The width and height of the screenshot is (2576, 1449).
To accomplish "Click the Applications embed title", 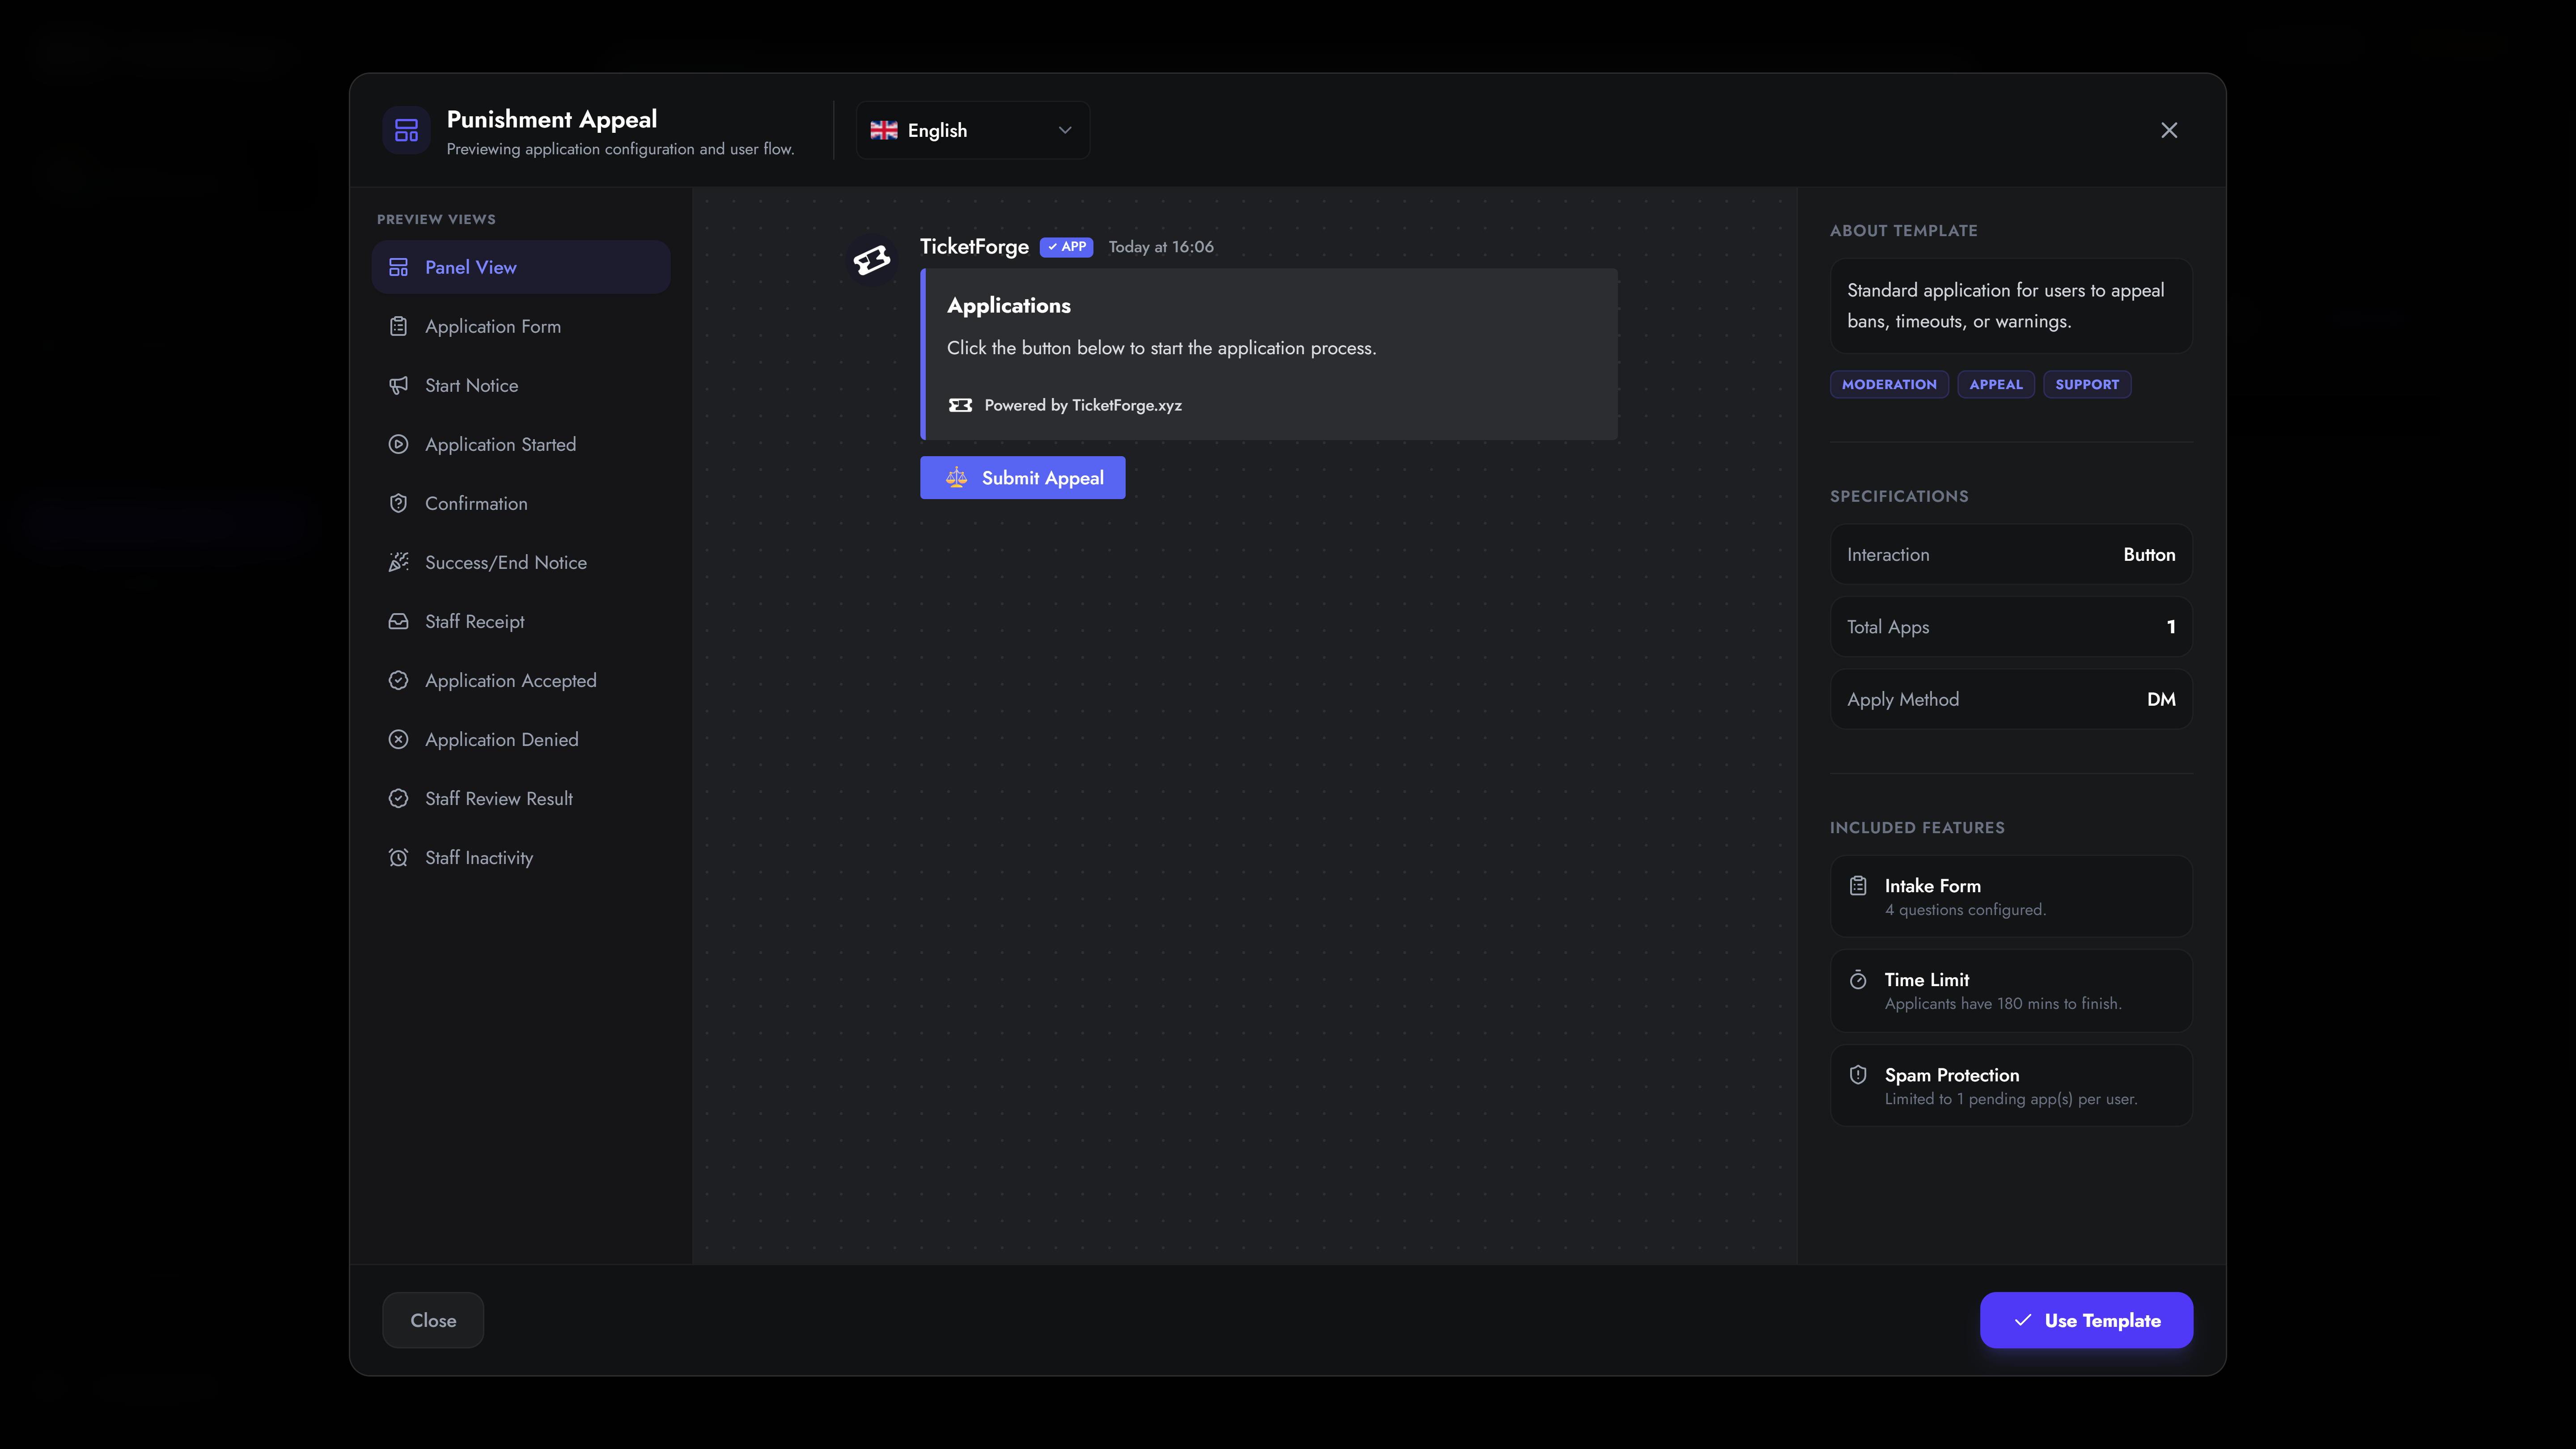I will point(1008,306).
